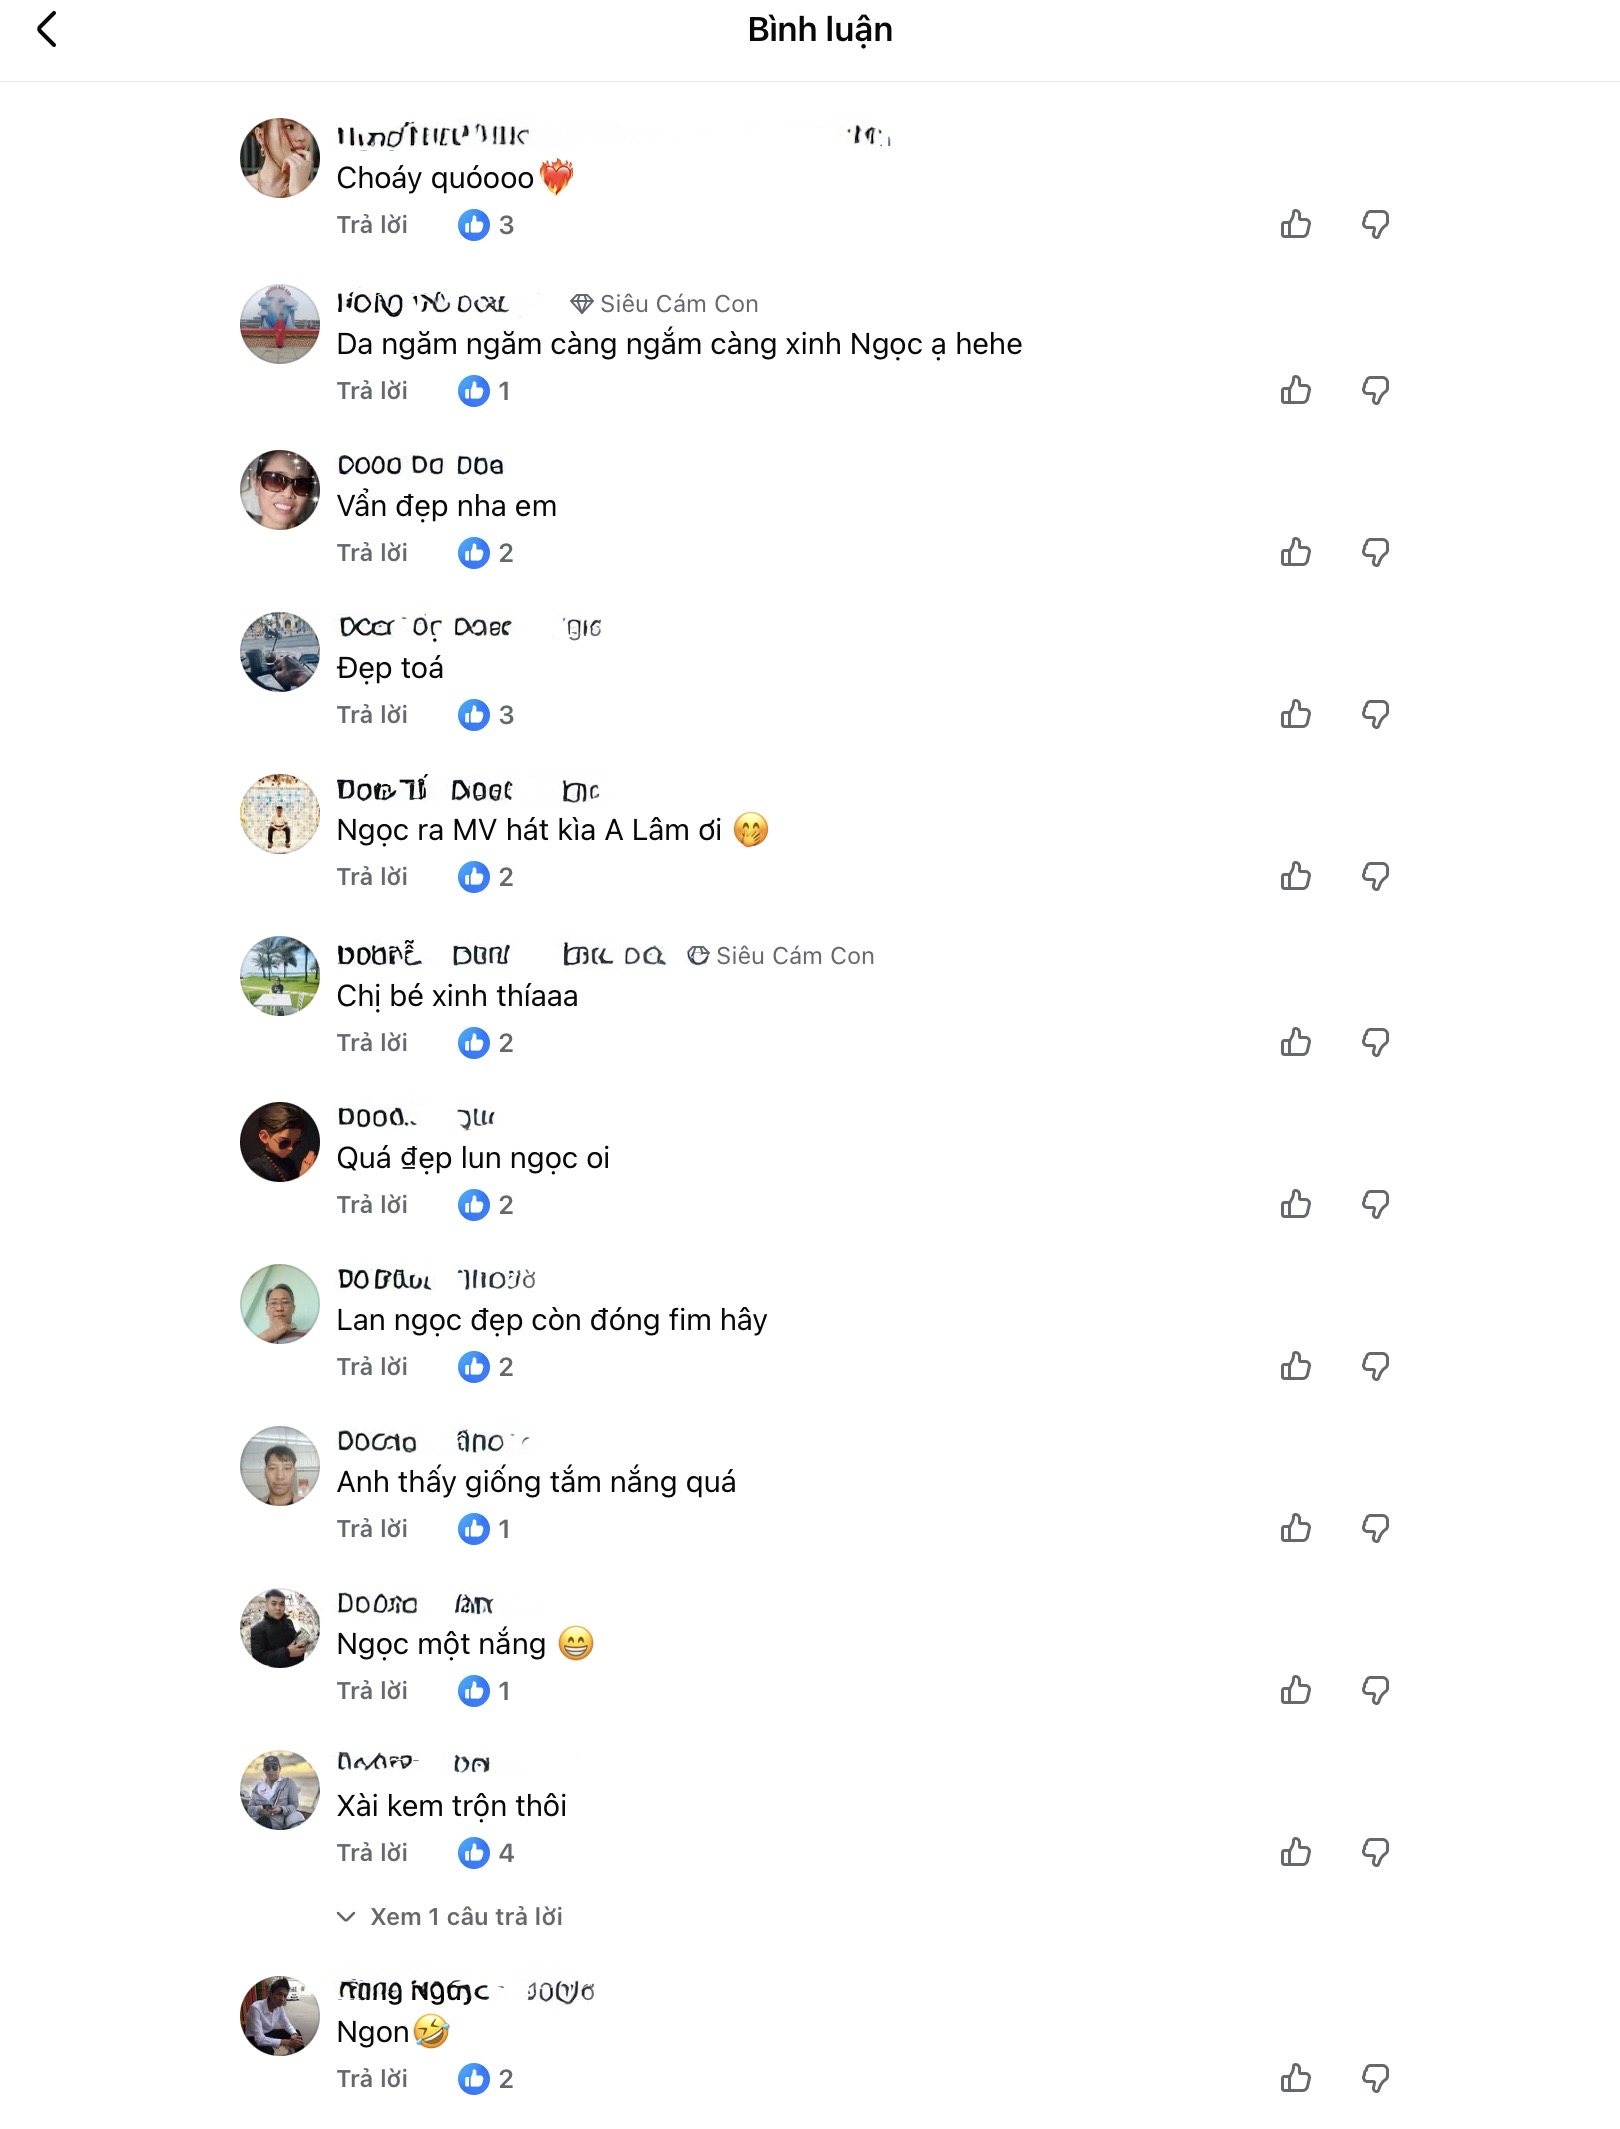Thumbs up the "Vẩn đẹp nha em" comment
This screenshot has width=1620, height=2129.
click(x=1295, y=552)
